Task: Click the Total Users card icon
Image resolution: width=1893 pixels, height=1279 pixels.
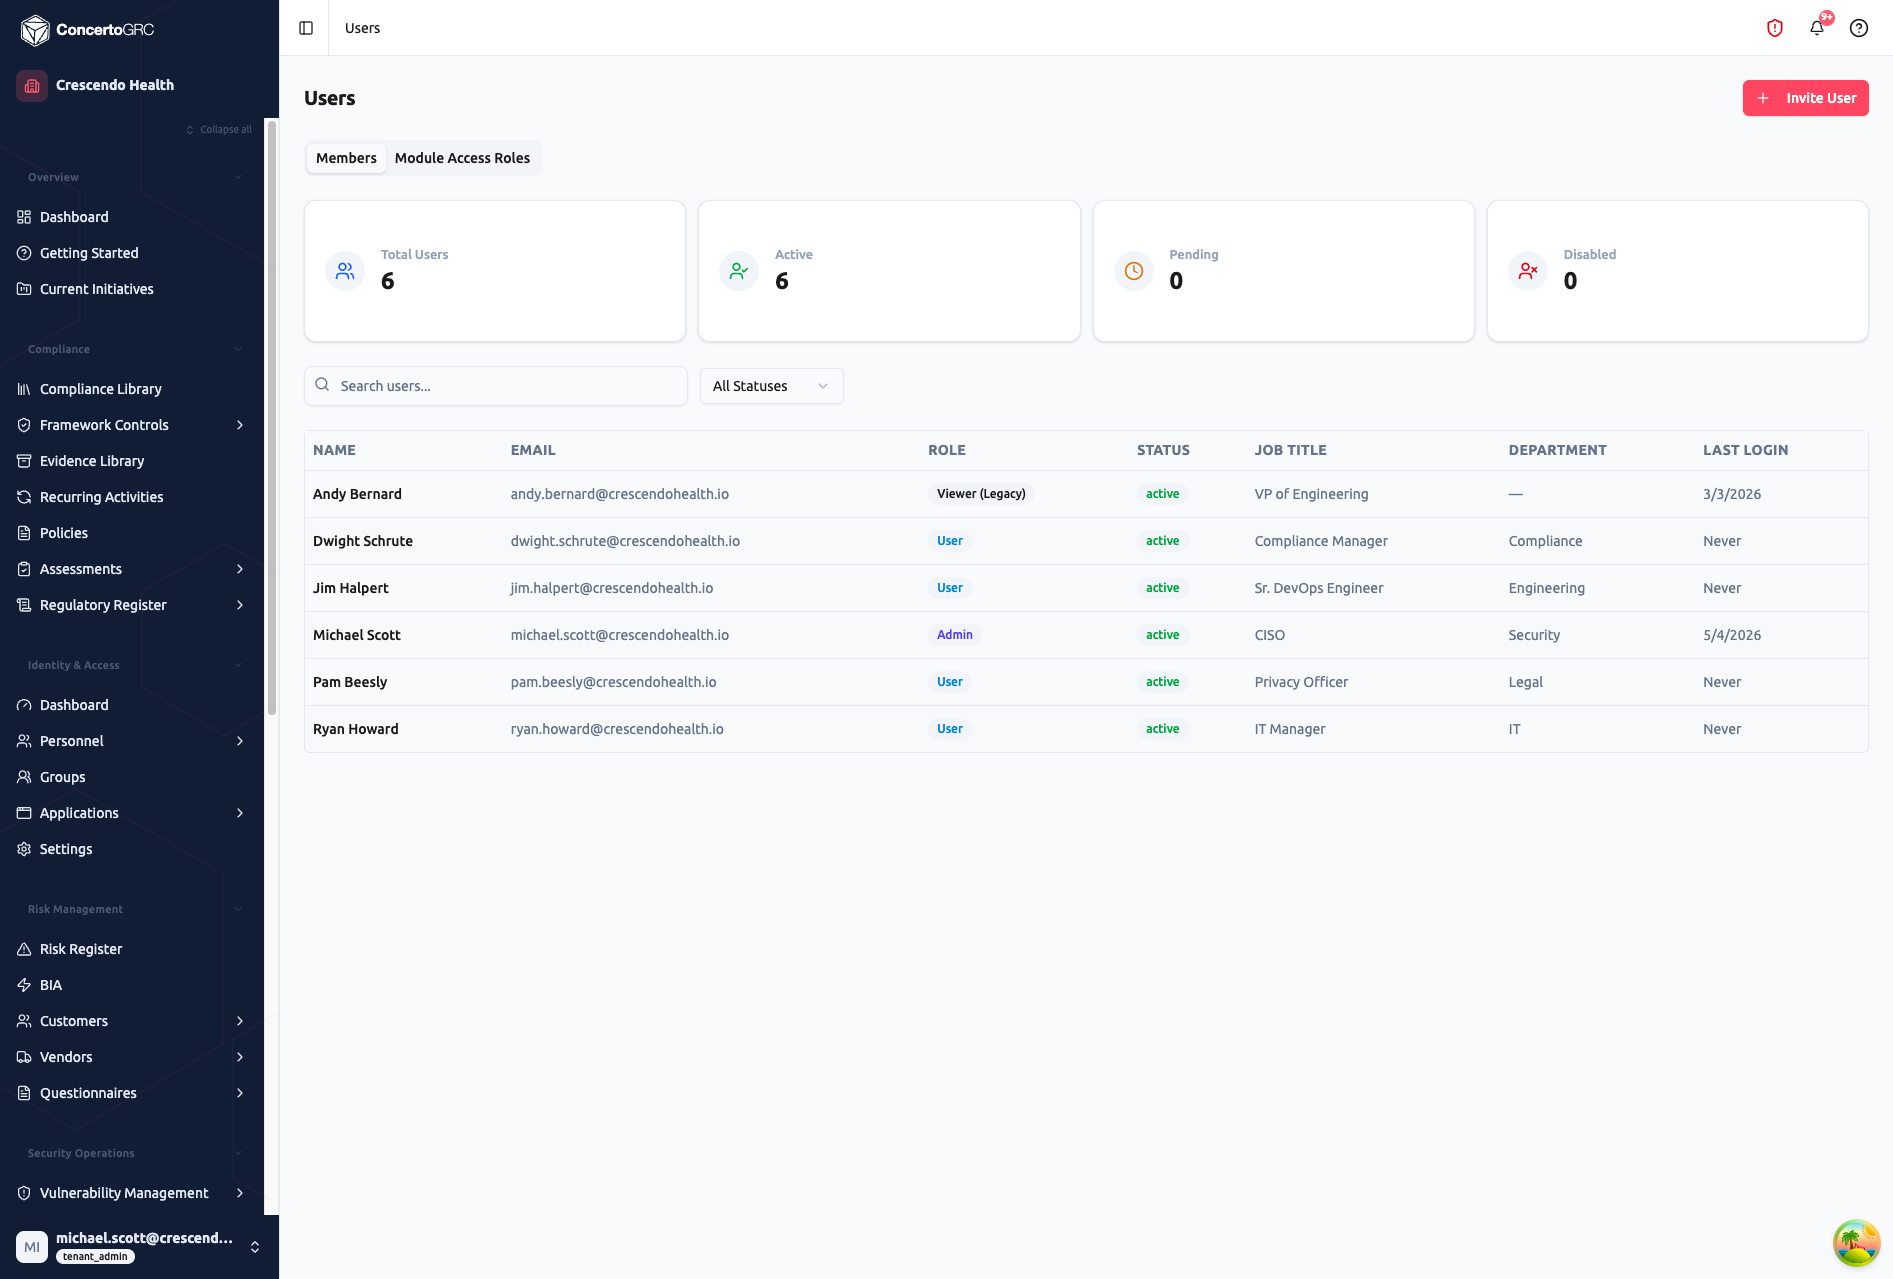Action: click(345, 271)
